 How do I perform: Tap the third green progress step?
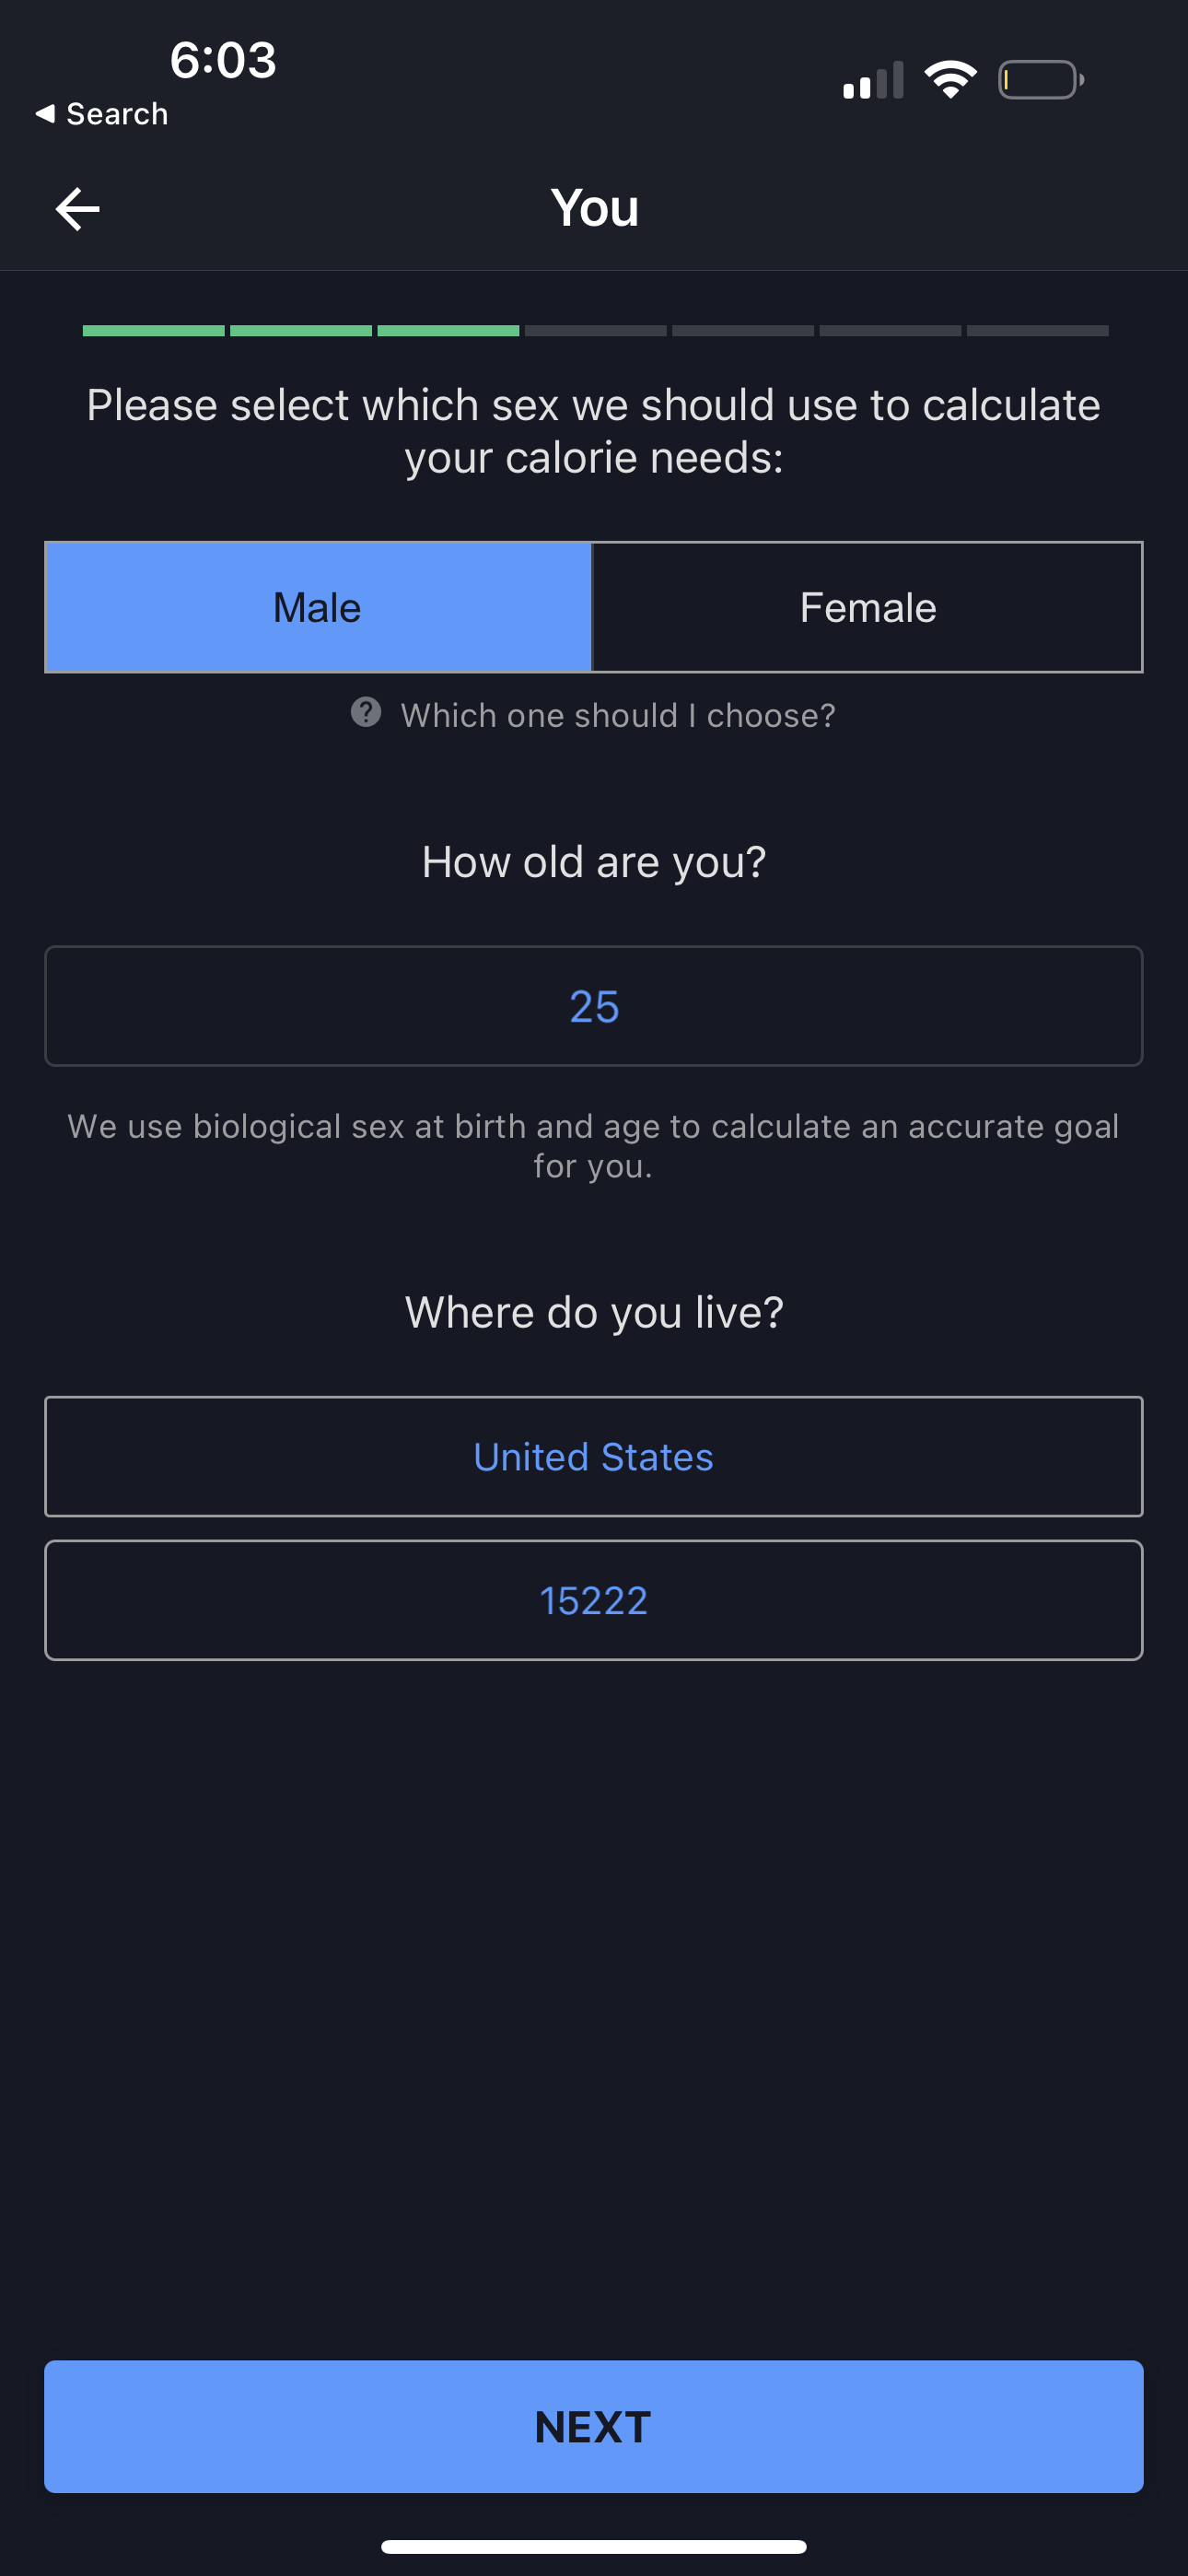click(448, 331)
